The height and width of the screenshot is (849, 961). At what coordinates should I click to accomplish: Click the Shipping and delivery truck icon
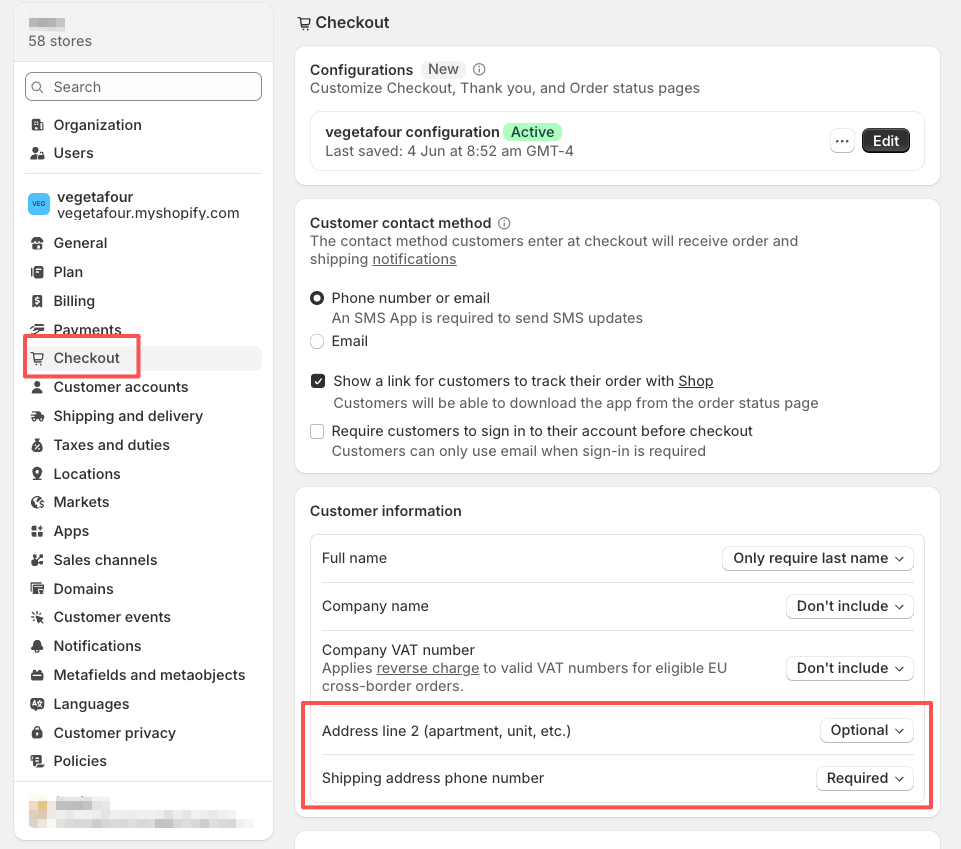click(x=37, y=416)
